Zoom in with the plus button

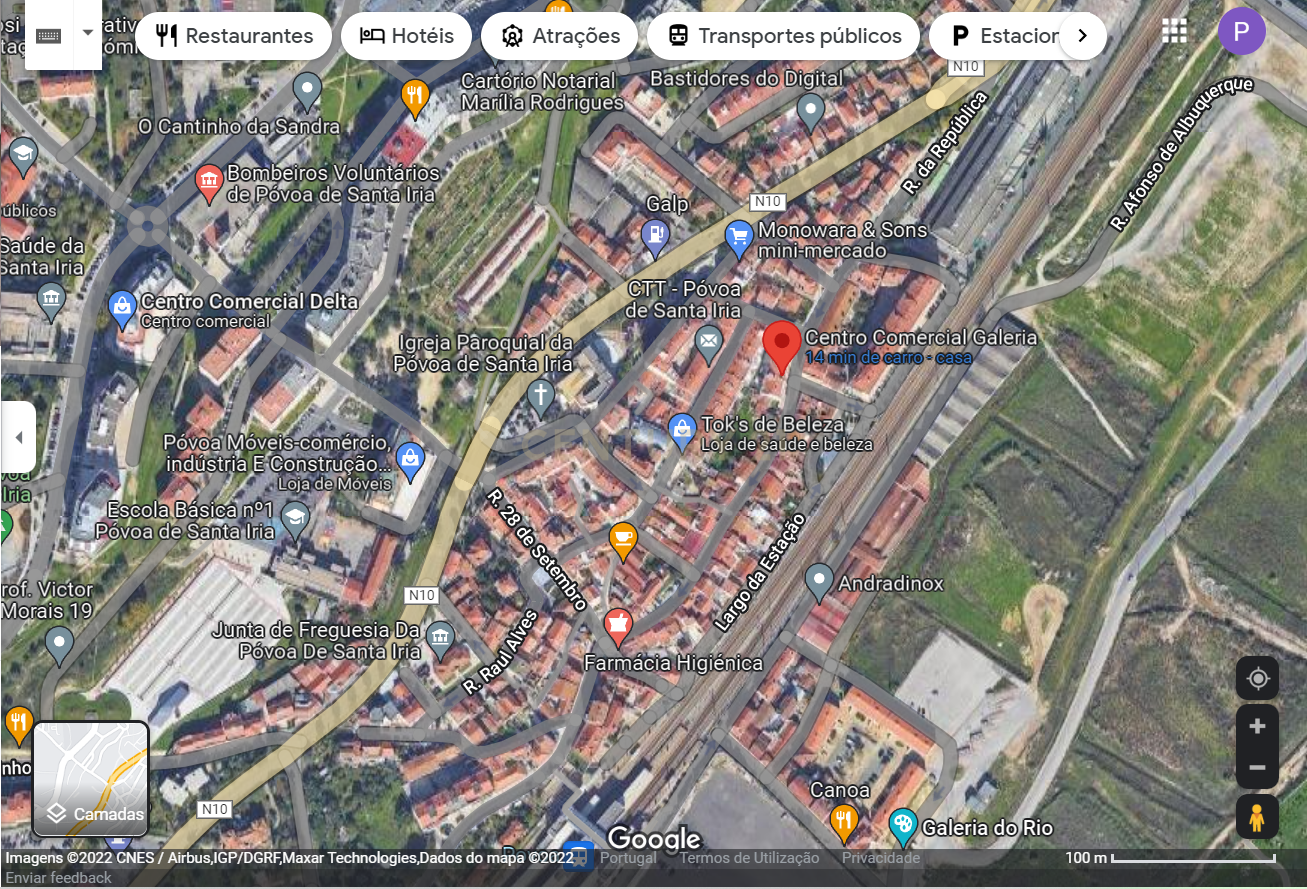1257,727
